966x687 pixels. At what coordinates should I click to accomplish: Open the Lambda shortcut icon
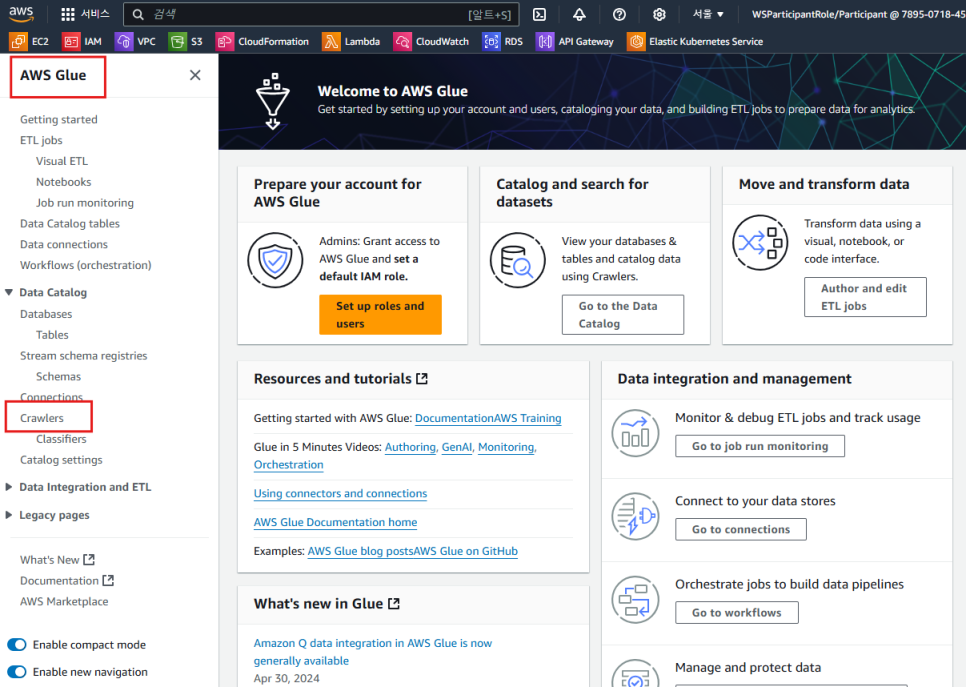tap(331, 41)
